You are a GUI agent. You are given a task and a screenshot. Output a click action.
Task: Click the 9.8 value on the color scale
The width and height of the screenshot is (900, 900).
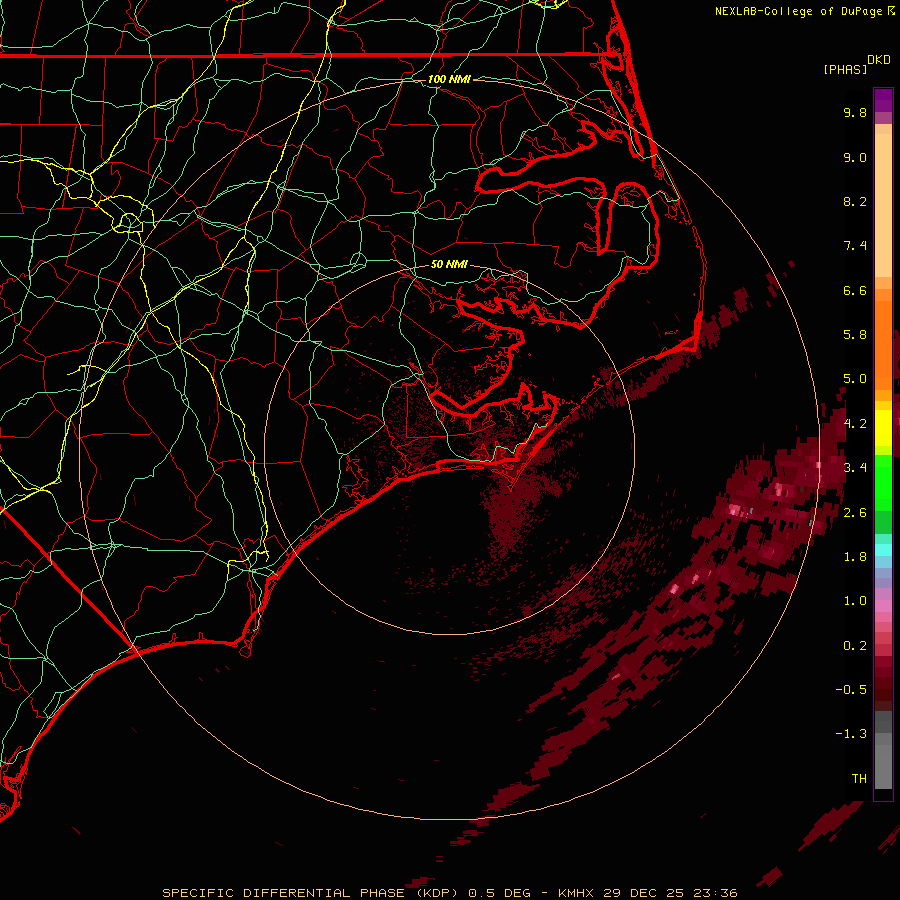click(855, 112)
